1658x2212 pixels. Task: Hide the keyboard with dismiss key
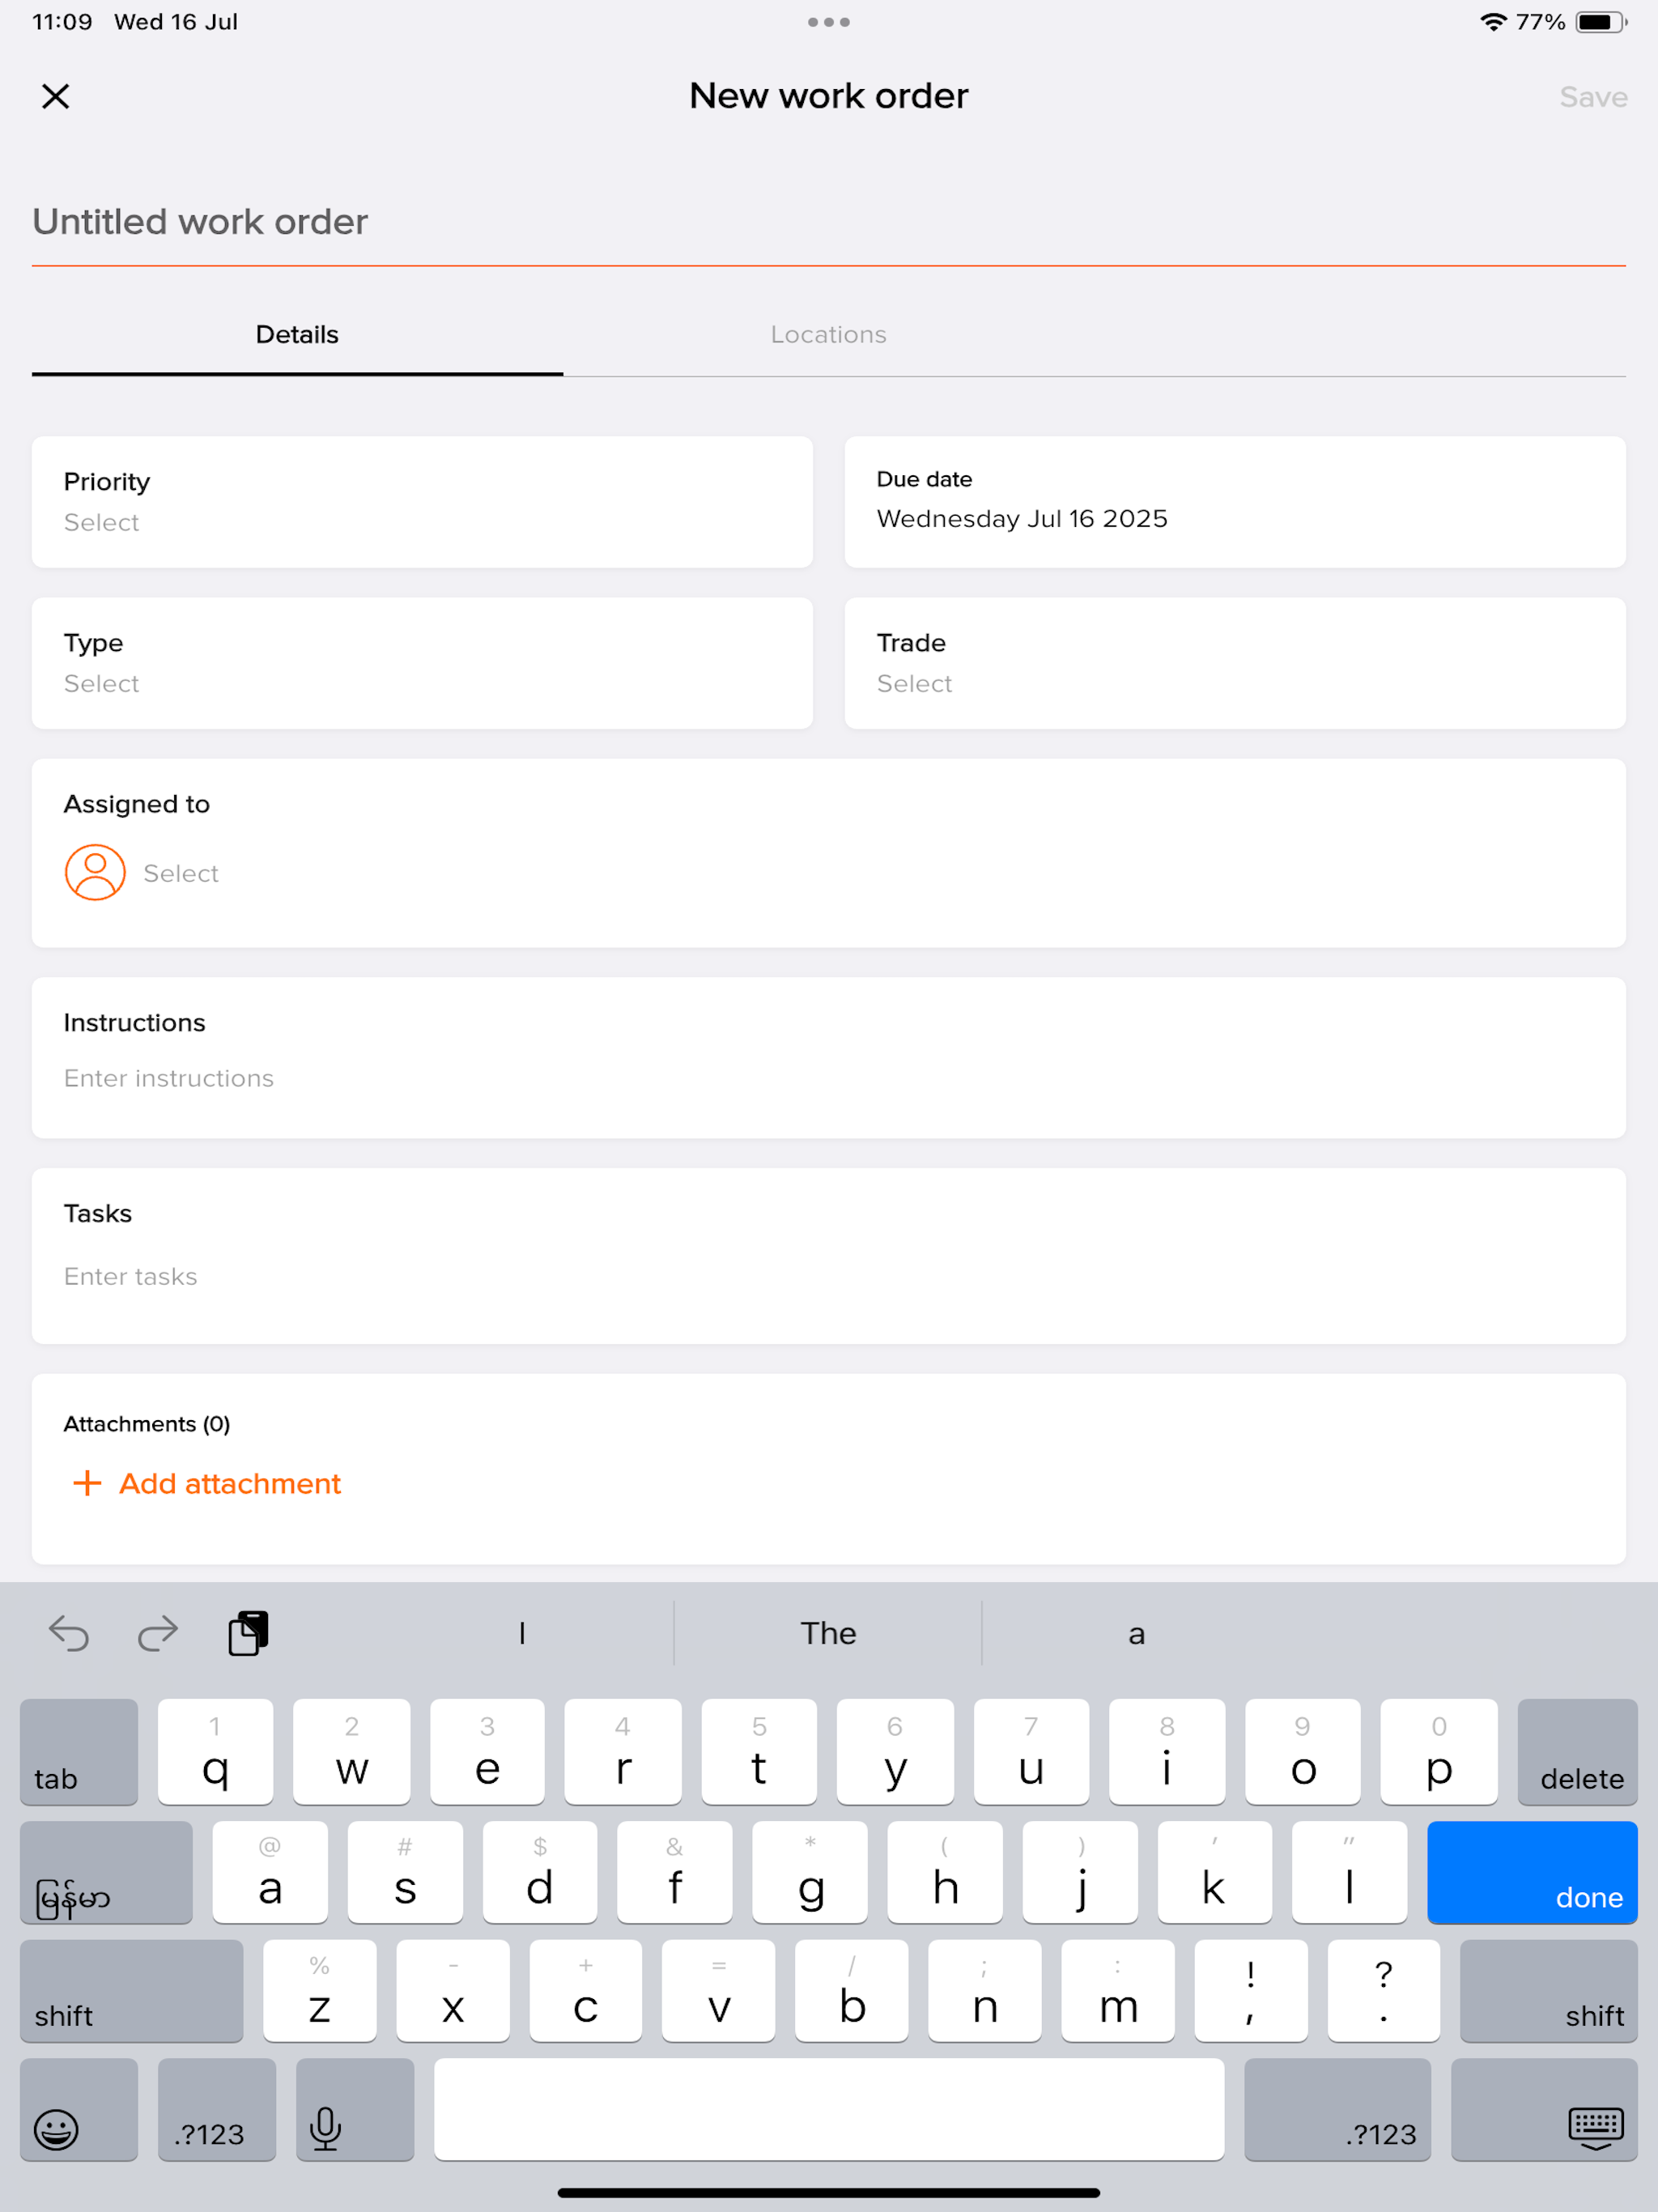[x=1544, y=2109]
